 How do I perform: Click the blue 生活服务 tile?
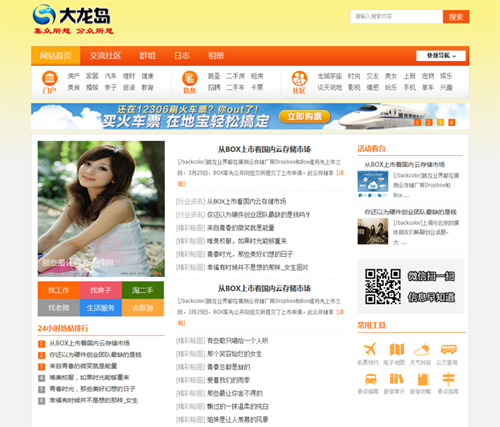coord(101,307)
